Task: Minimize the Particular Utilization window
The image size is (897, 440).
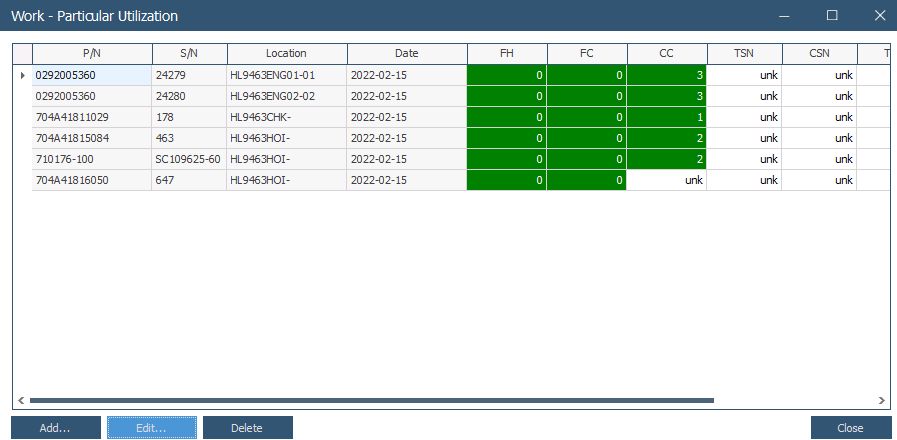Action: click(785, 15)
